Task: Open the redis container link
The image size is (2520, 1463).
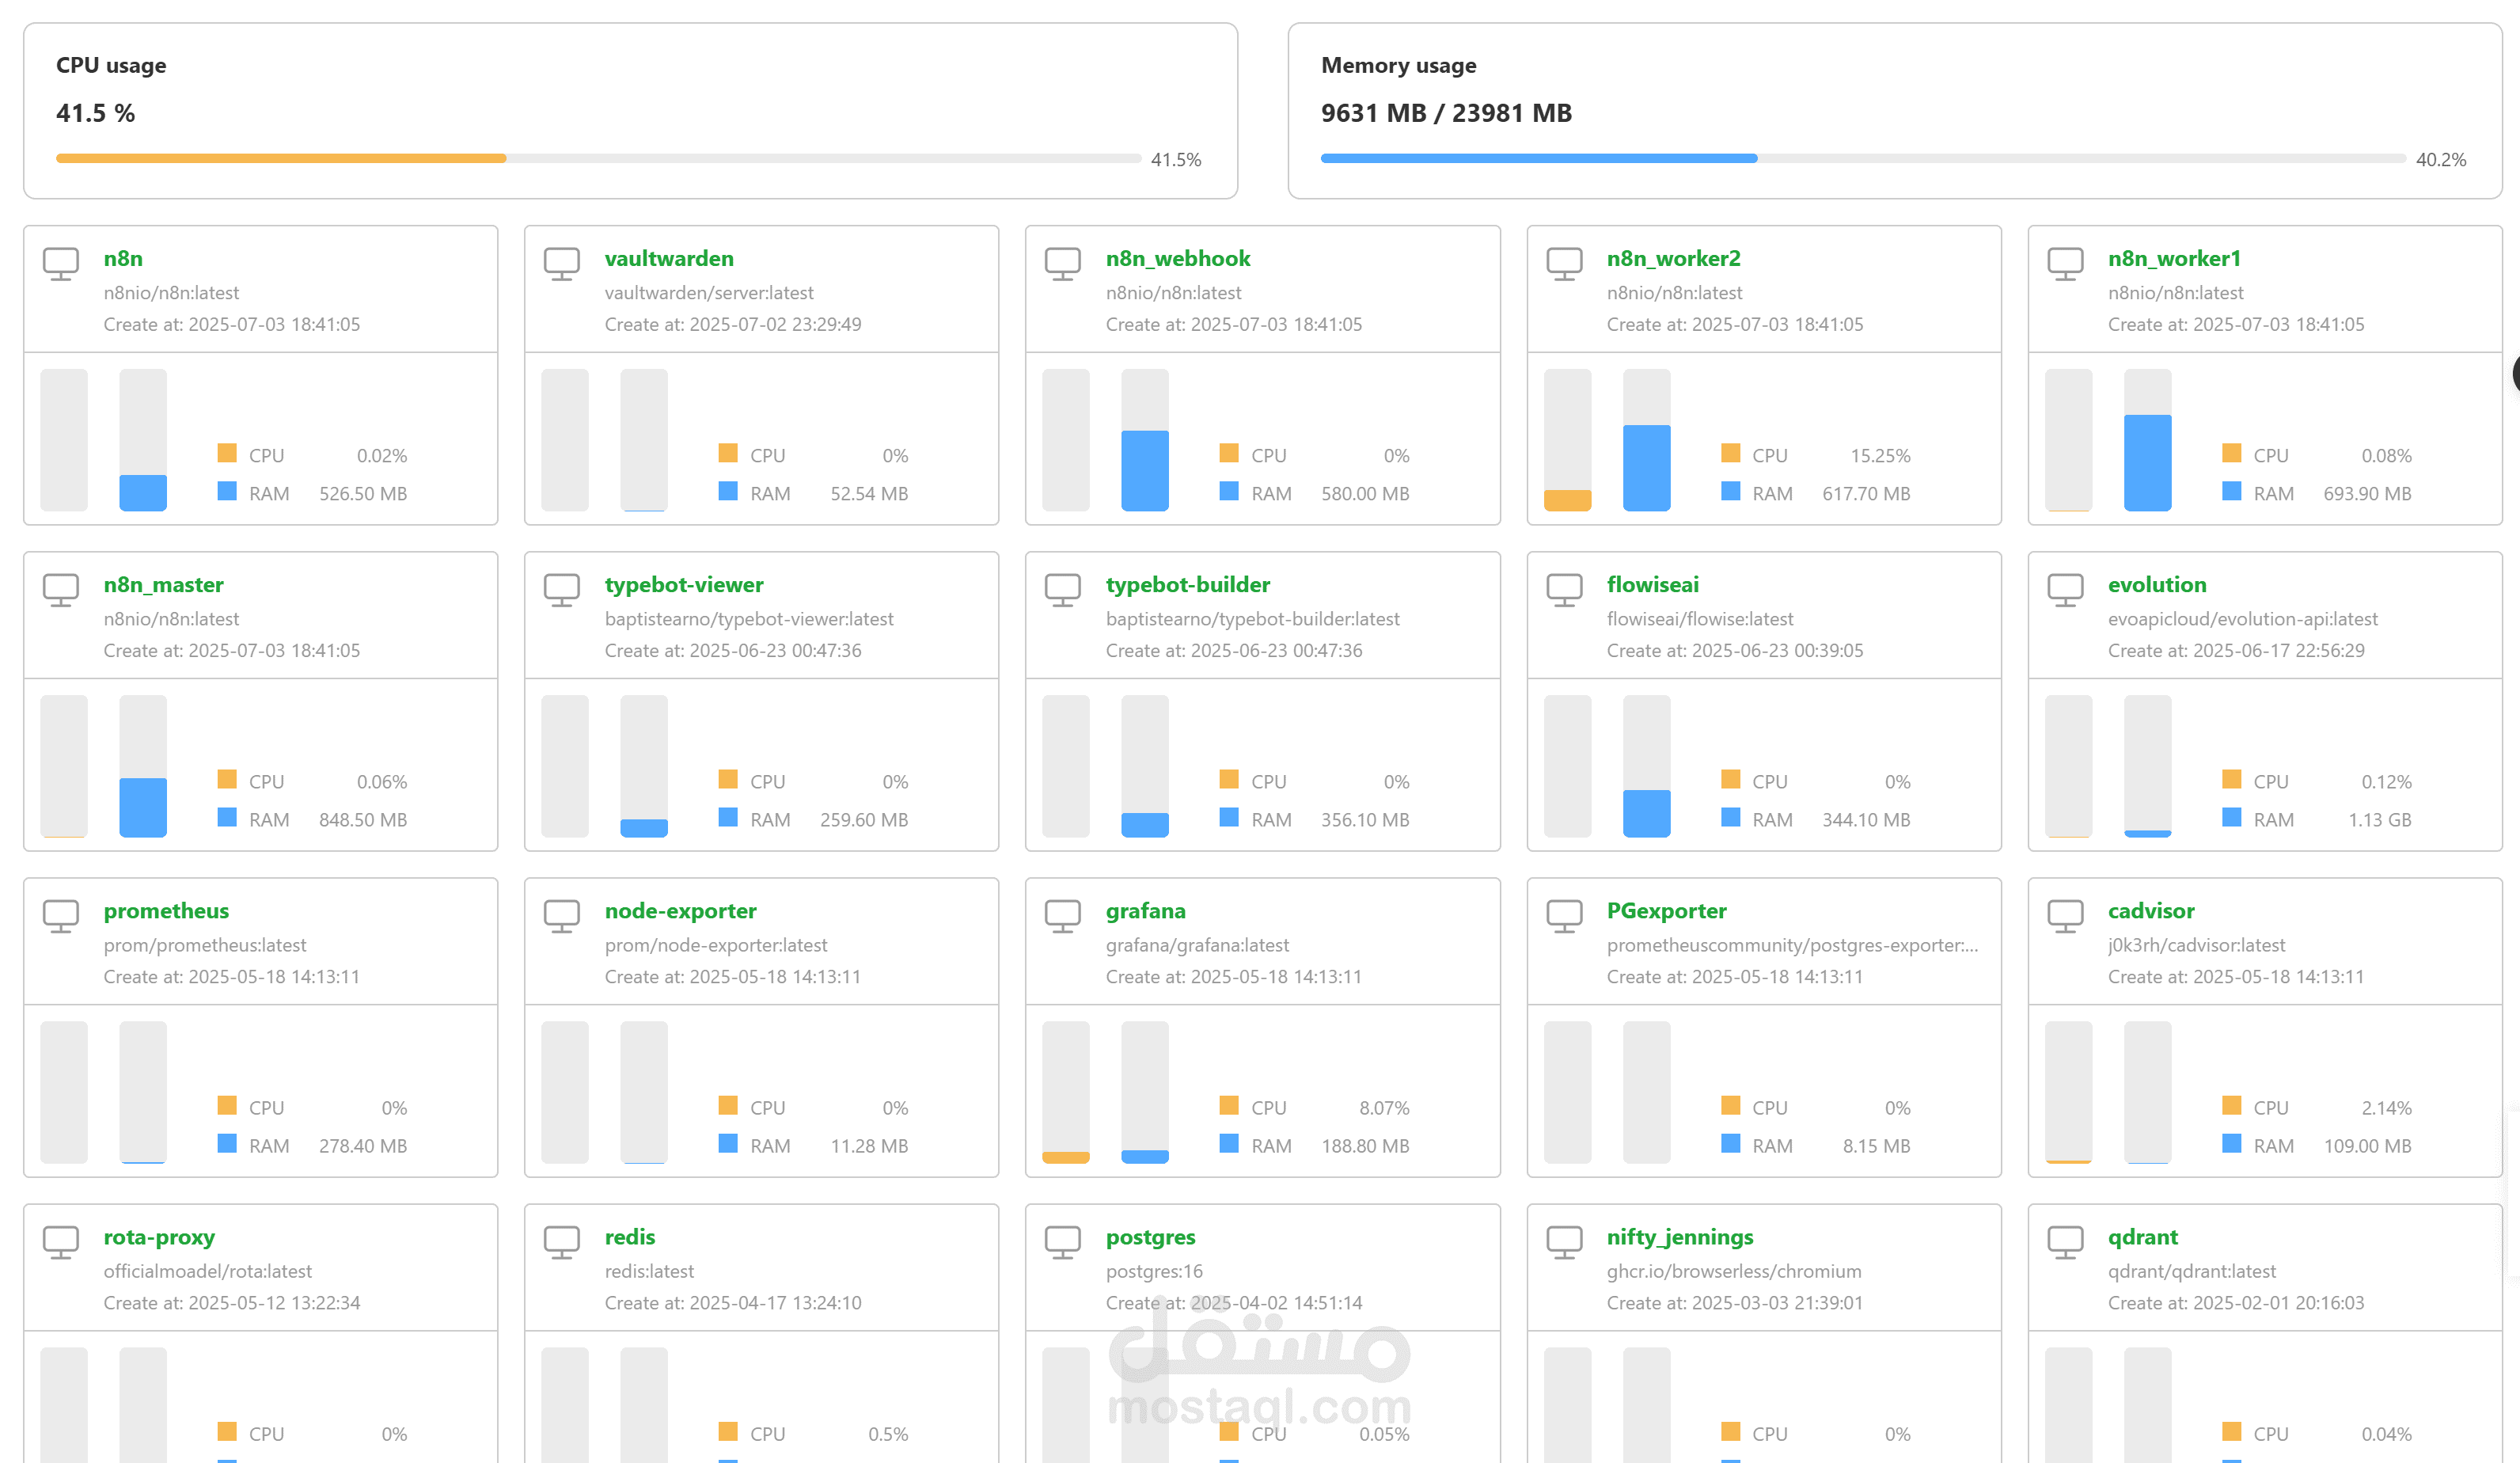Action: [x=630, y=1236]
